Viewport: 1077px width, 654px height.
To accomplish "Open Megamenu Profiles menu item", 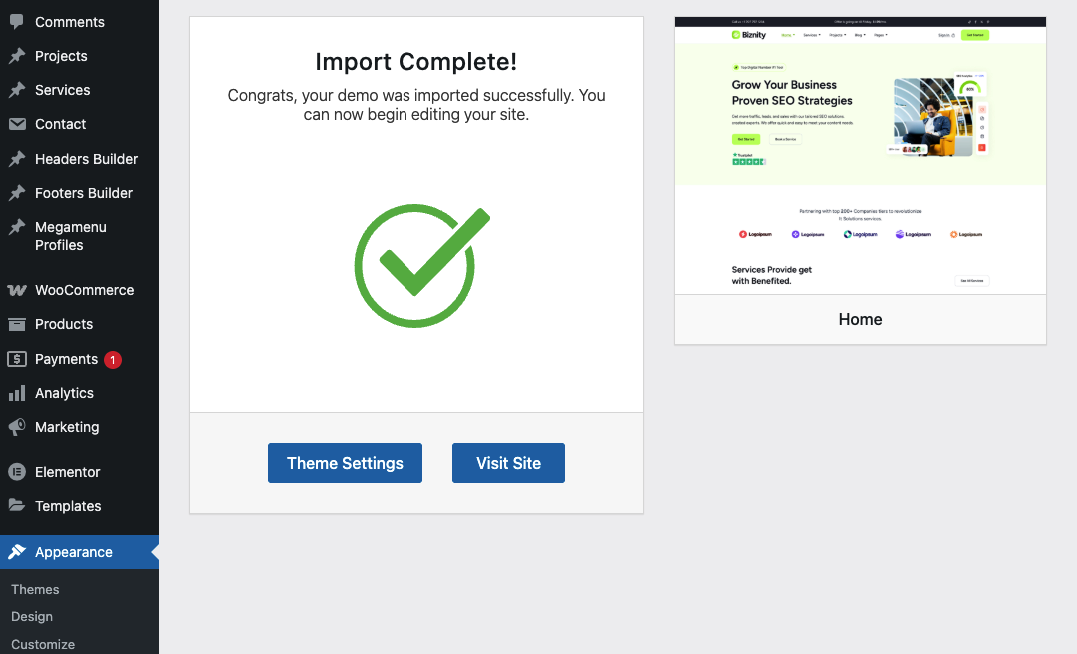I will 70,236.
